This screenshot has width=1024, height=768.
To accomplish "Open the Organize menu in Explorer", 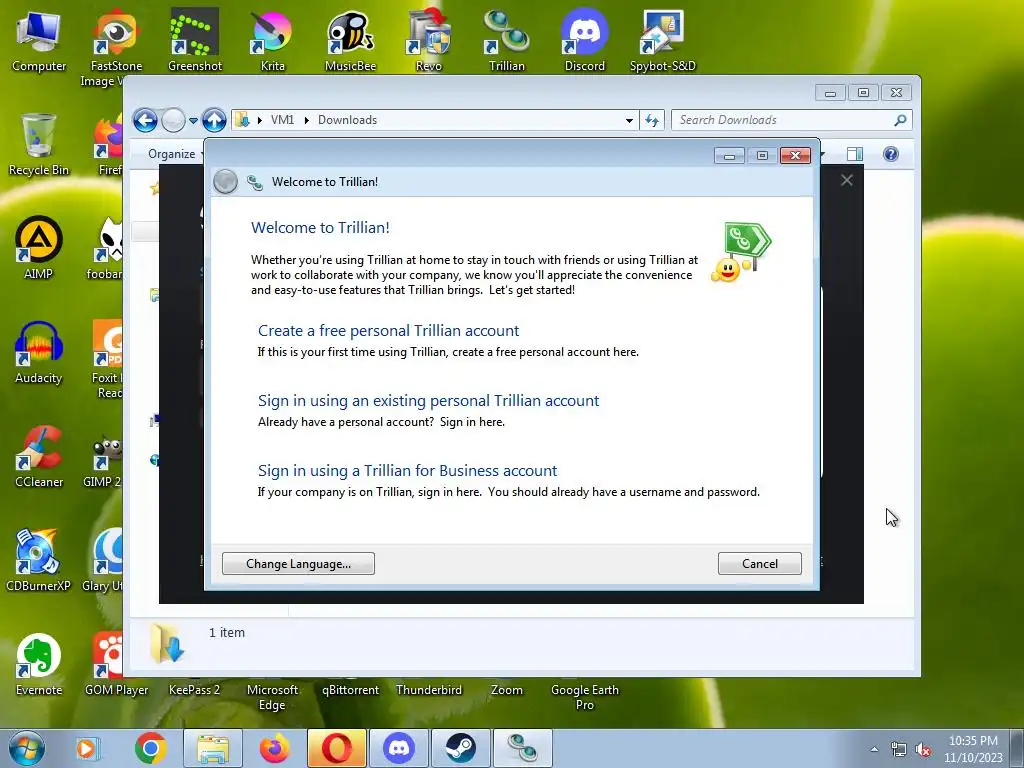I will [x=172, y=154].
